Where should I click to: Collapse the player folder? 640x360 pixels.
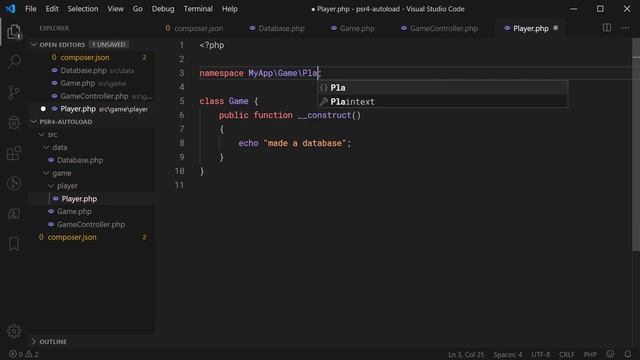point(51,186)
